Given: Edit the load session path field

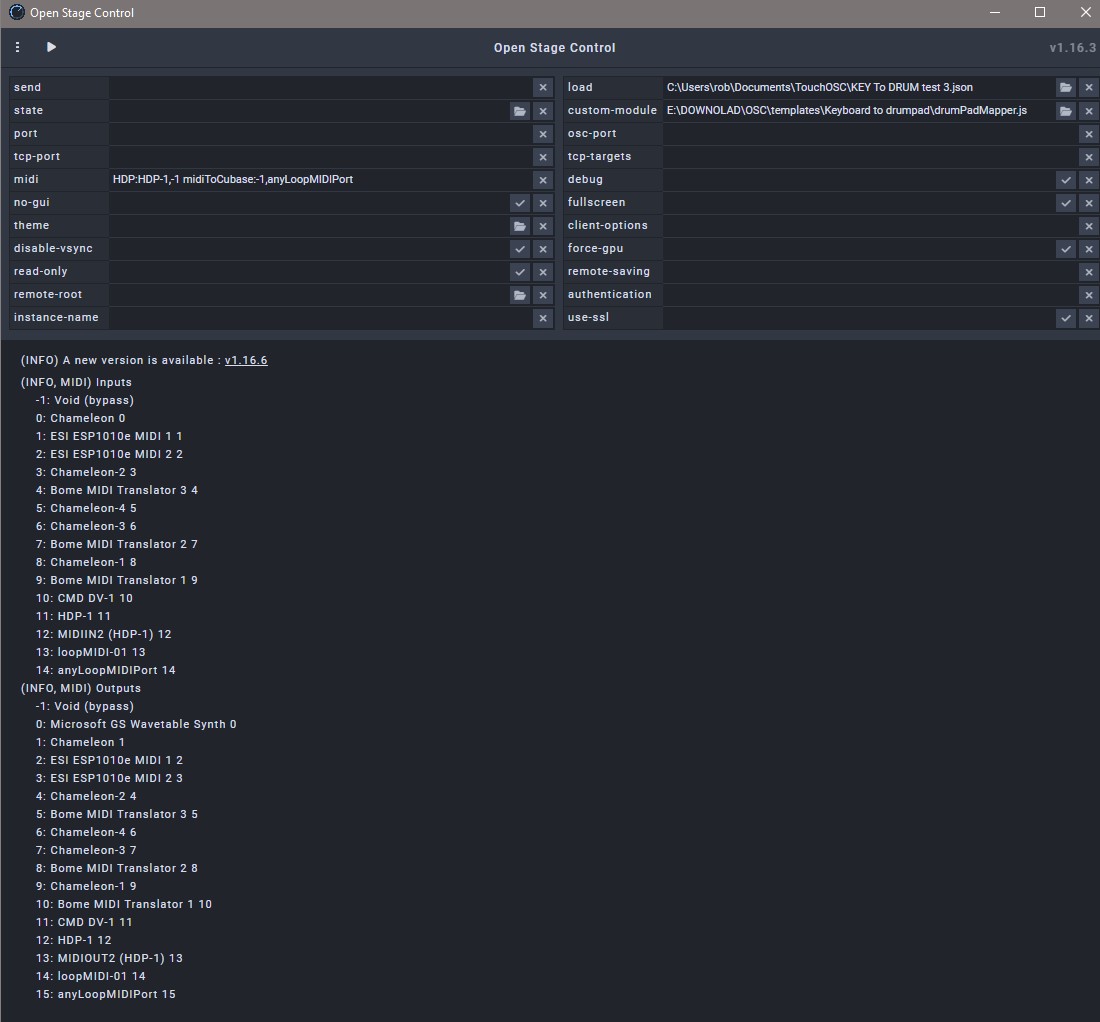Looking at the screenshot, I should click(x=858, y=88).
